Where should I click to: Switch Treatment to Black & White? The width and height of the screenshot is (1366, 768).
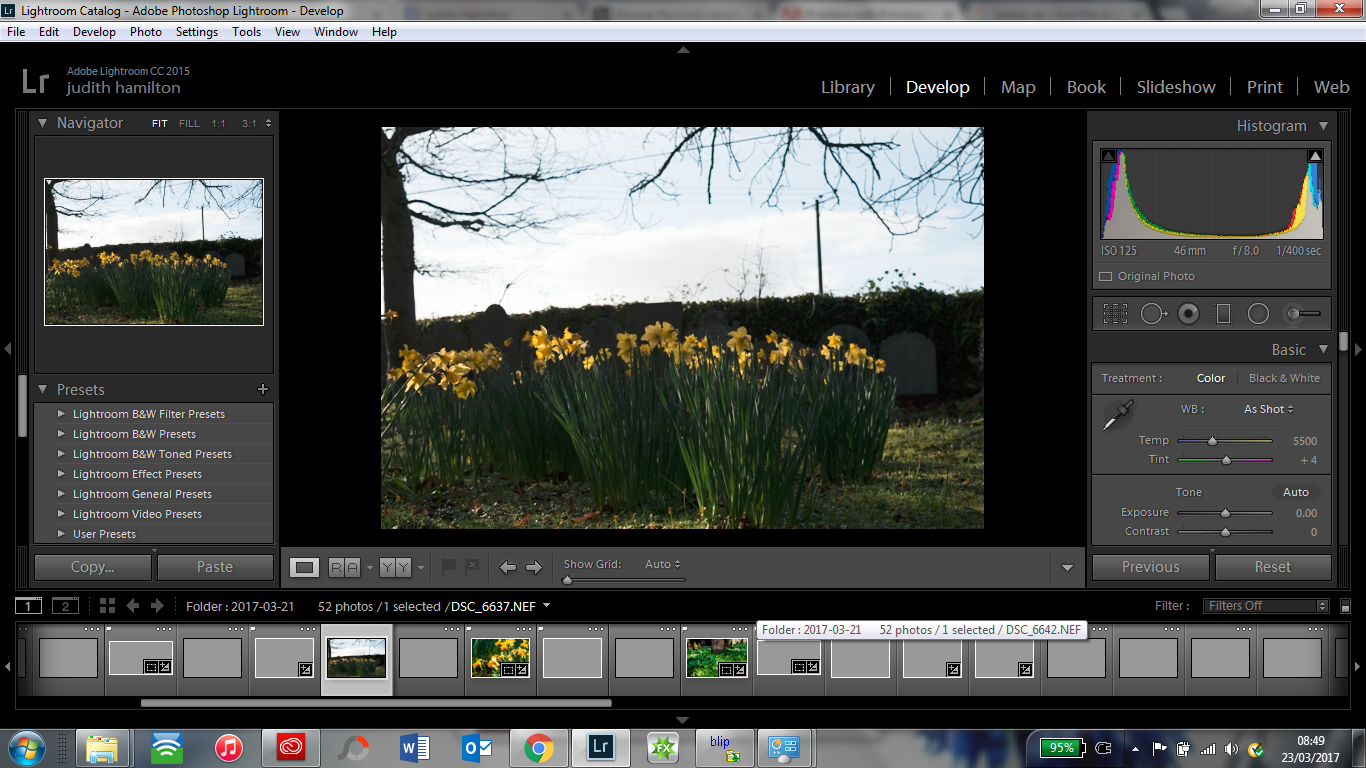pyautogui.click(x=1284, y=378)
